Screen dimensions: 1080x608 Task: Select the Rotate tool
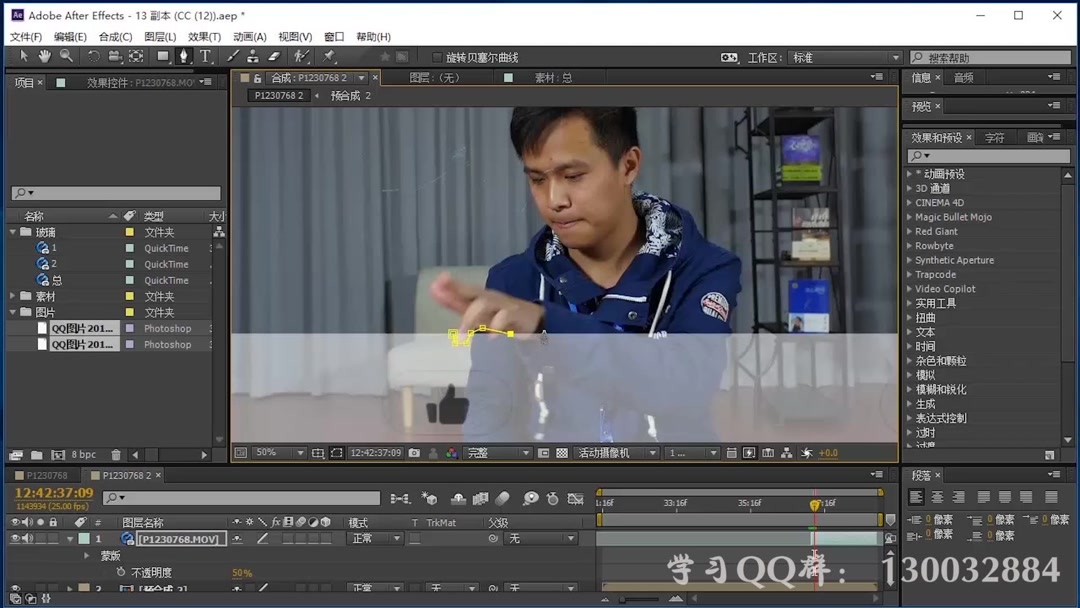click(x=93, y=57)
